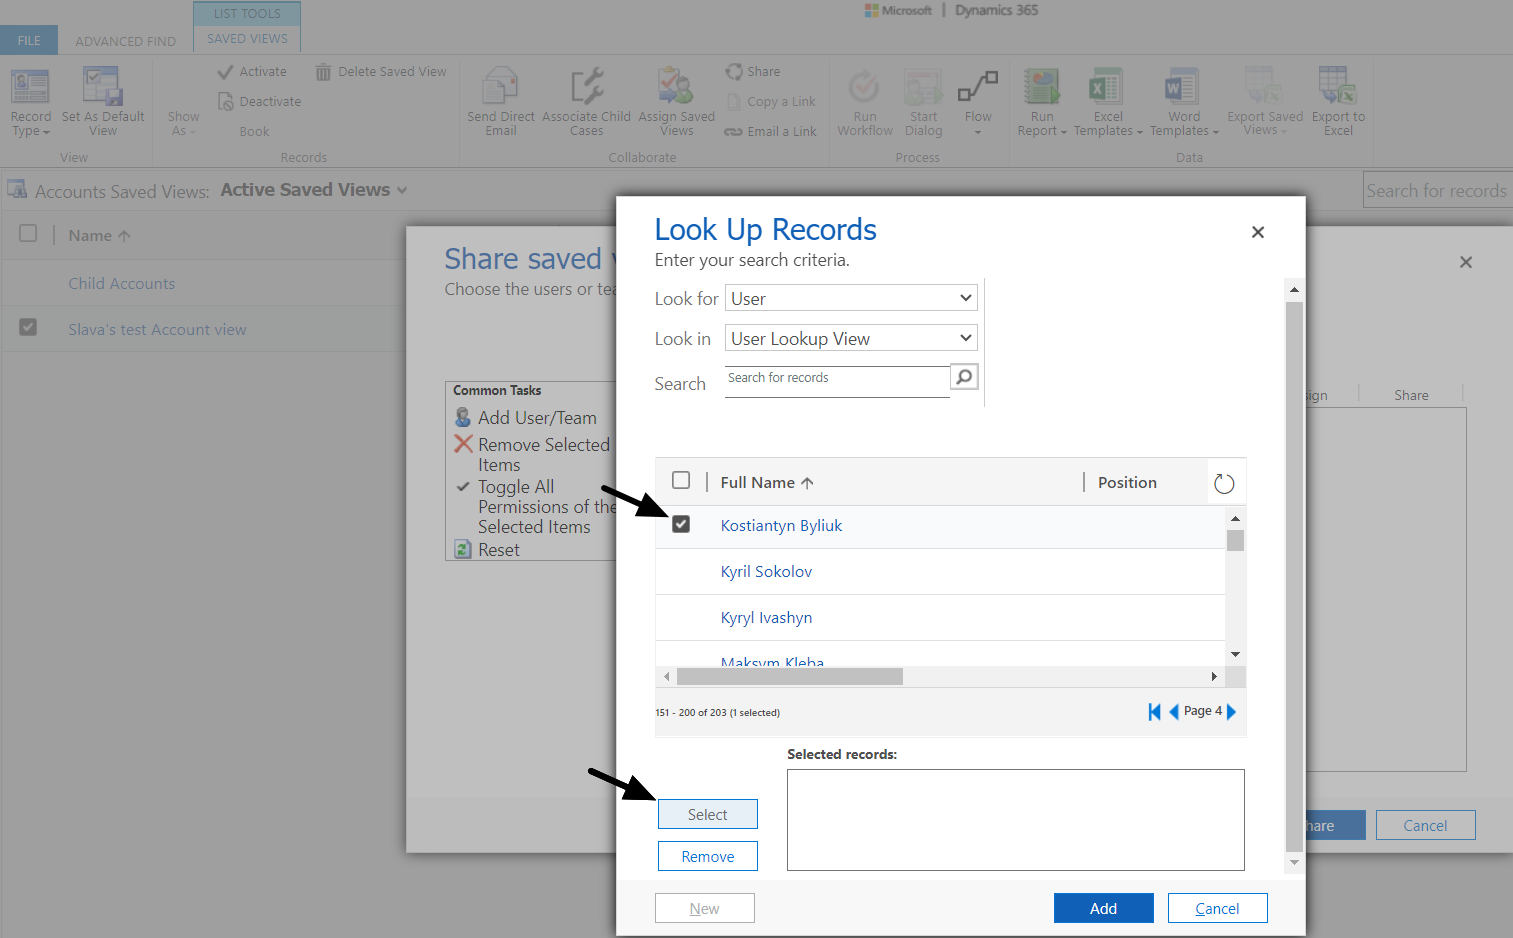Toggle select-all checkbox beside Name column

[x=28, y=233]
